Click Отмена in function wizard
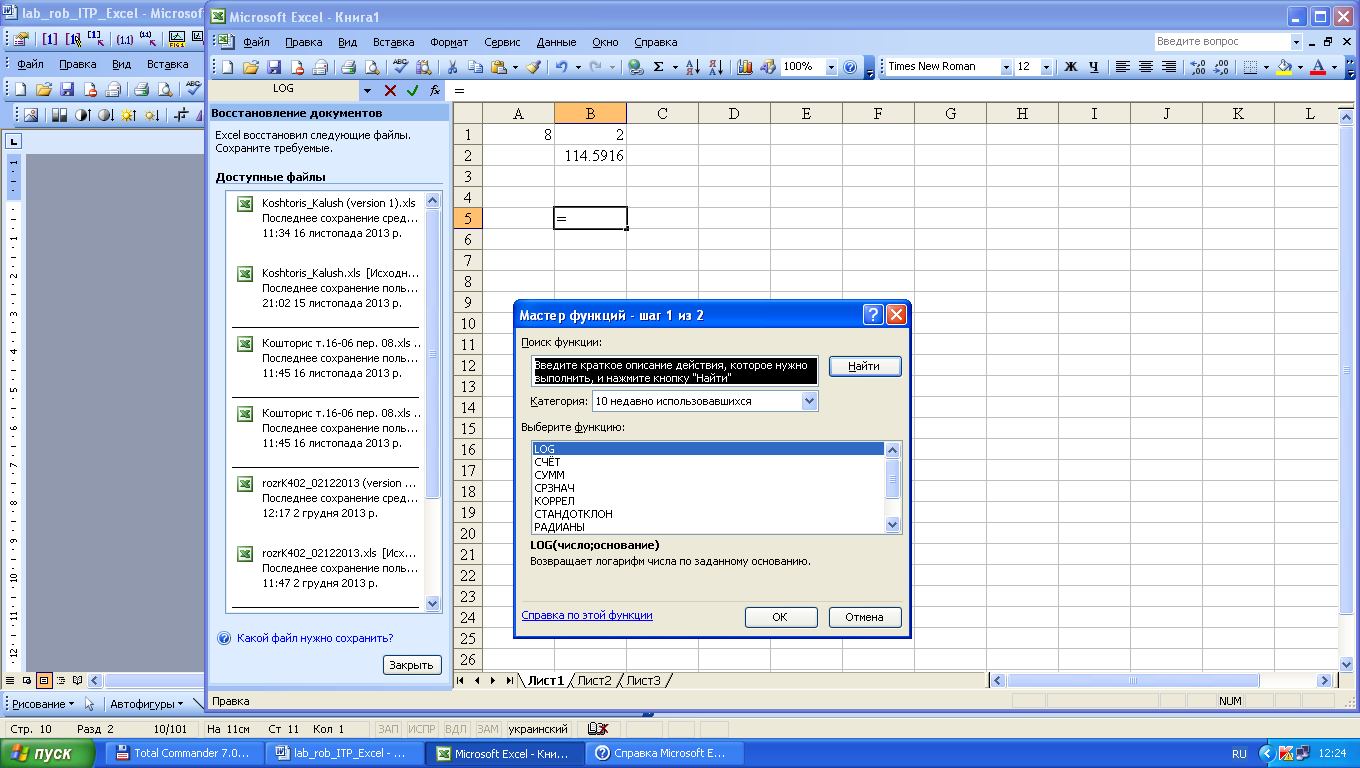This screenshot has height=768, width=1360. 865,617
